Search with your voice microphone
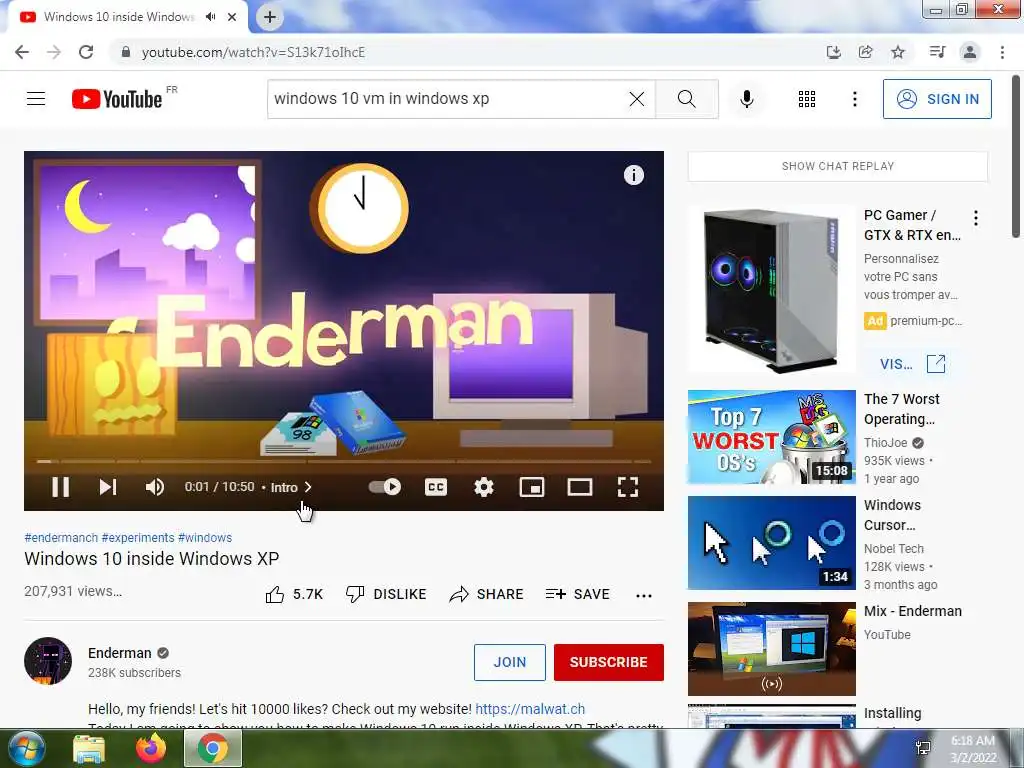 click(x=747, y=99)
